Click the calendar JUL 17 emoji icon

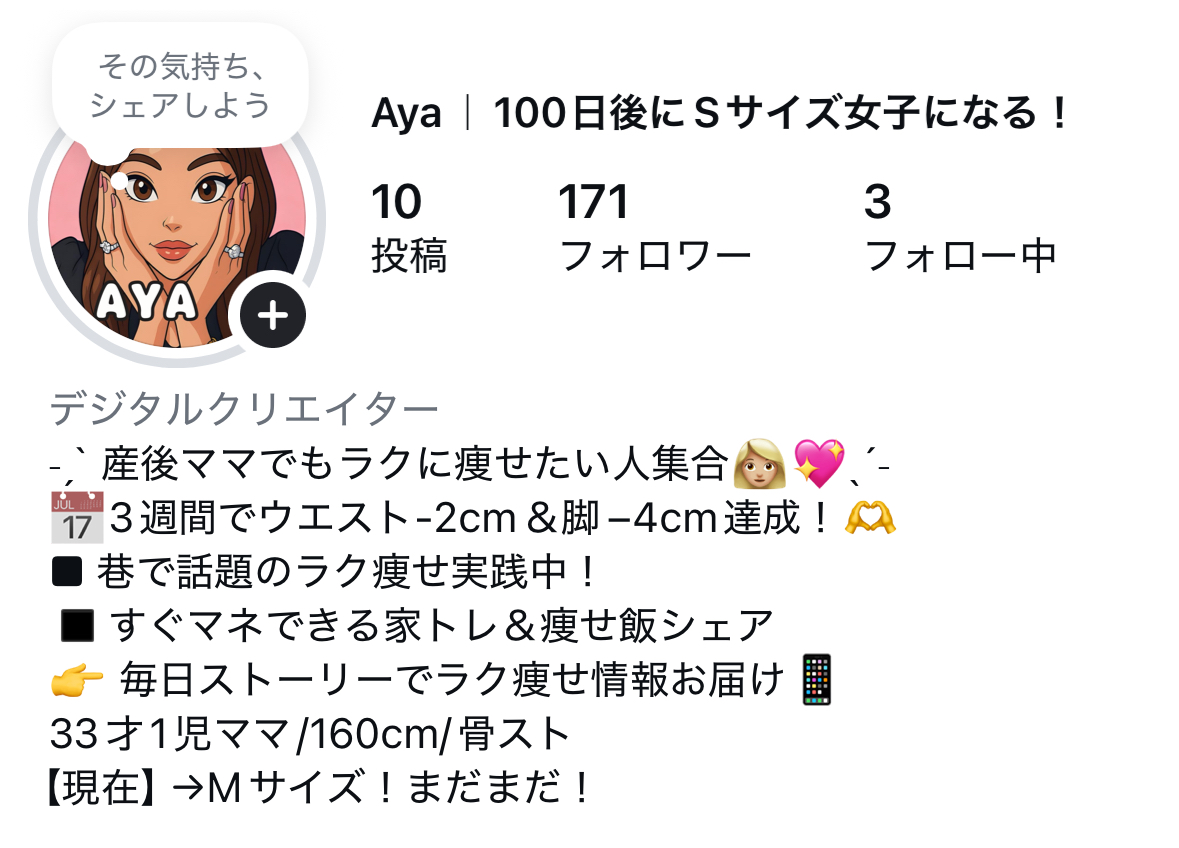(x=77, y=517)
